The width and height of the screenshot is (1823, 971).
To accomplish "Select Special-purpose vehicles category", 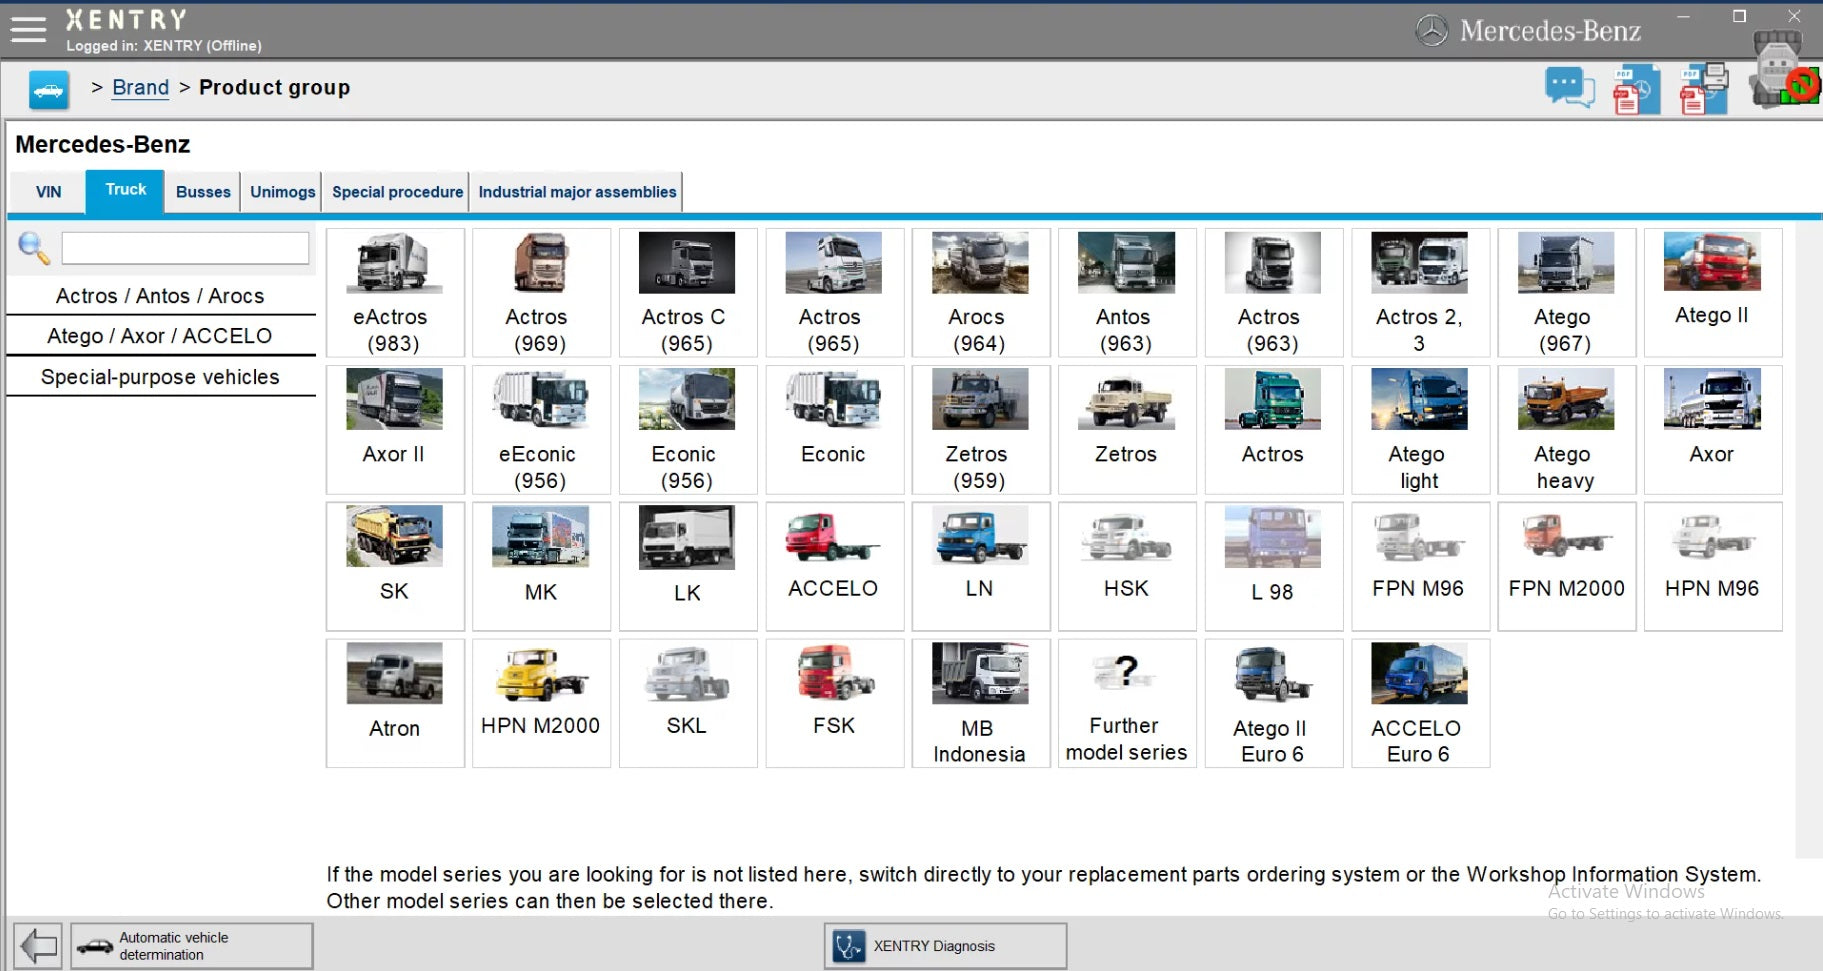I will (160, 377).
